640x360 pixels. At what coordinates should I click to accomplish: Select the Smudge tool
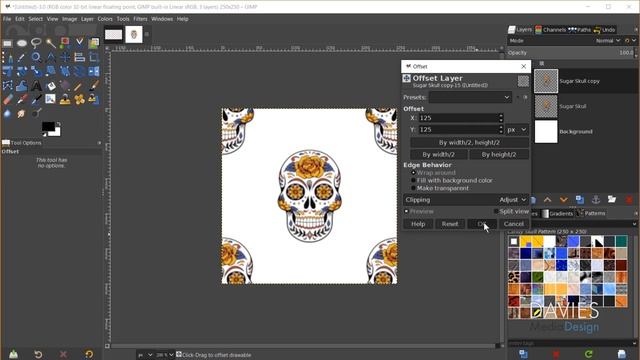pyautogui.click(x=21, y=113)
